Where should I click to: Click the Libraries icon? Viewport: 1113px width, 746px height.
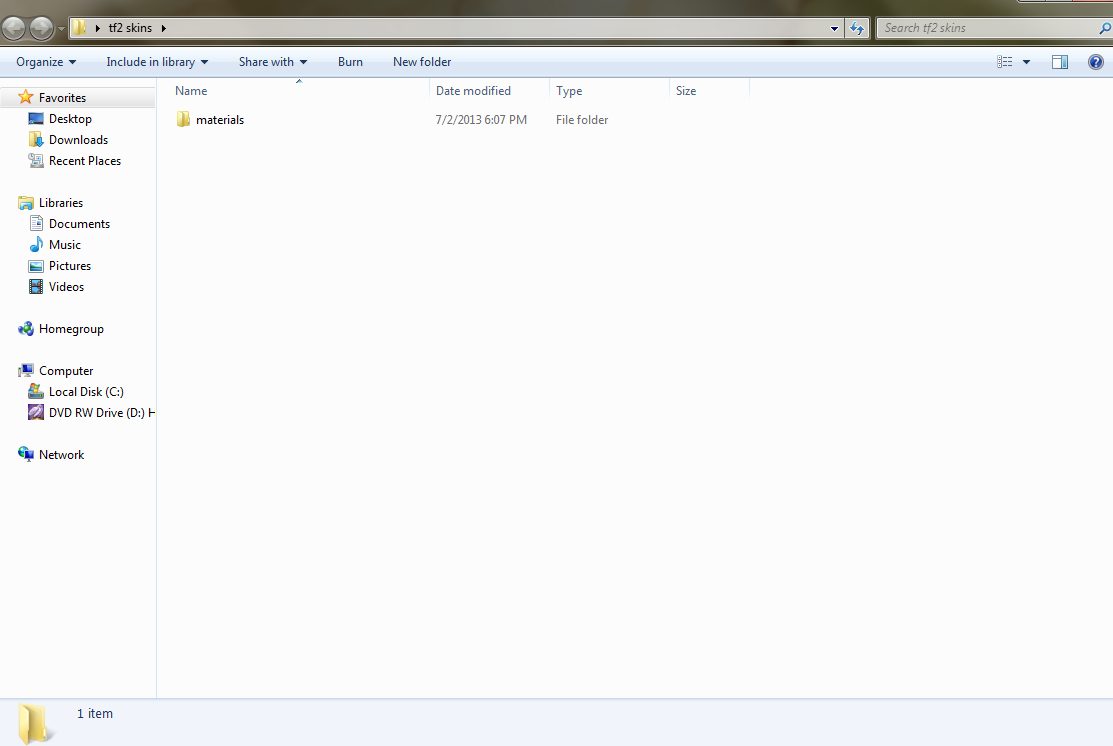(26, 203)
